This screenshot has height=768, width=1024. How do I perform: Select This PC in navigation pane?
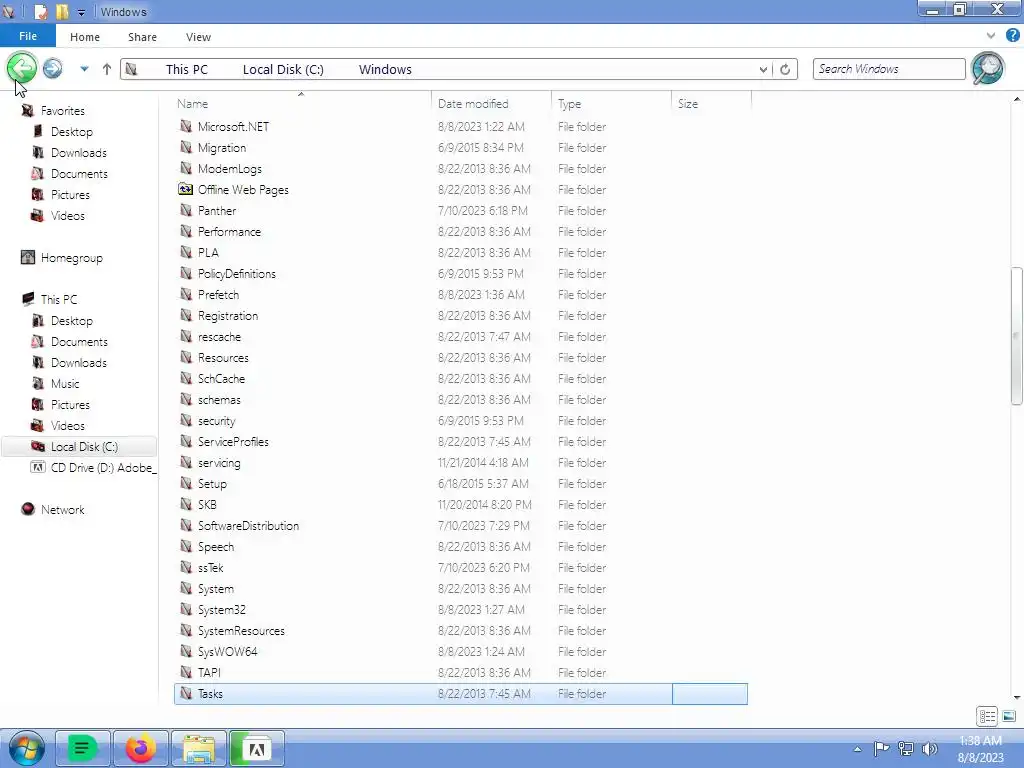pyautogui.click(x=59, y=300)
